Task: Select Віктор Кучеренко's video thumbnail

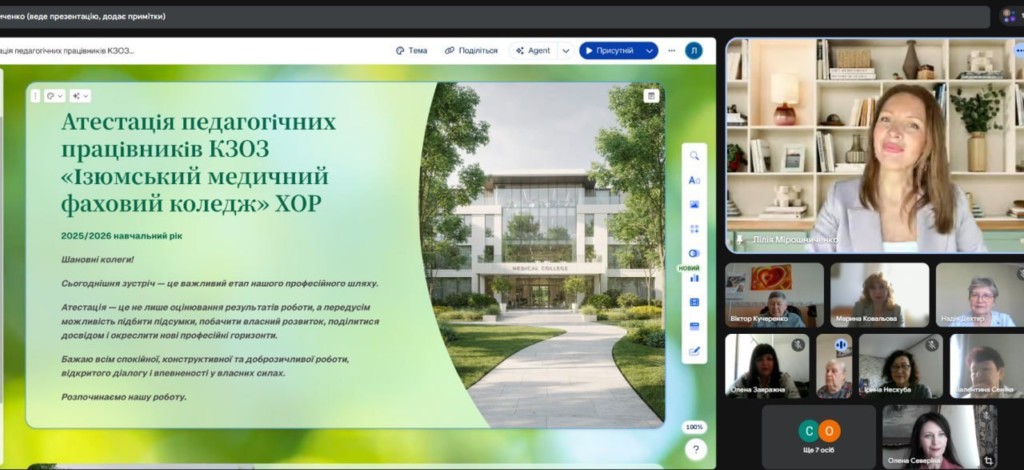Action: point(774,295)
